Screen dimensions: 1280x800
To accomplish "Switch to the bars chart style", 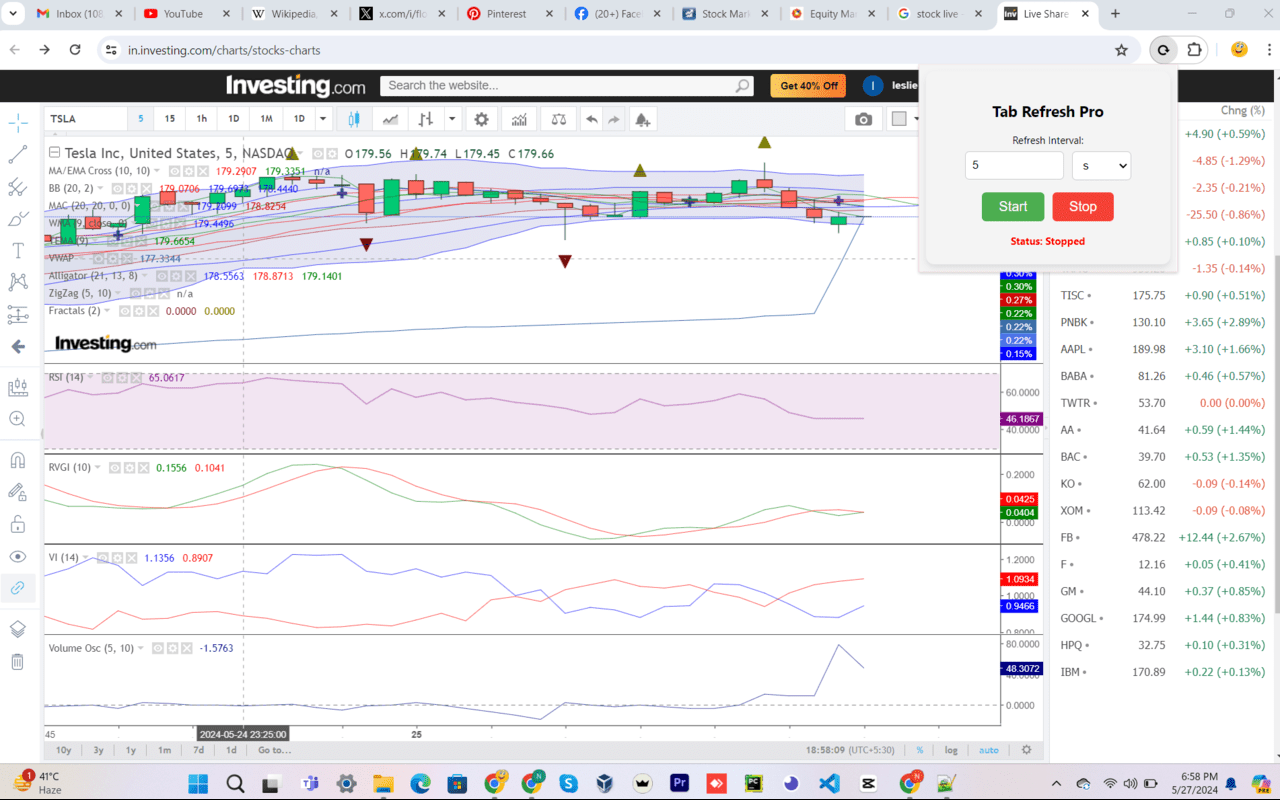I will (x=426, y=119).
